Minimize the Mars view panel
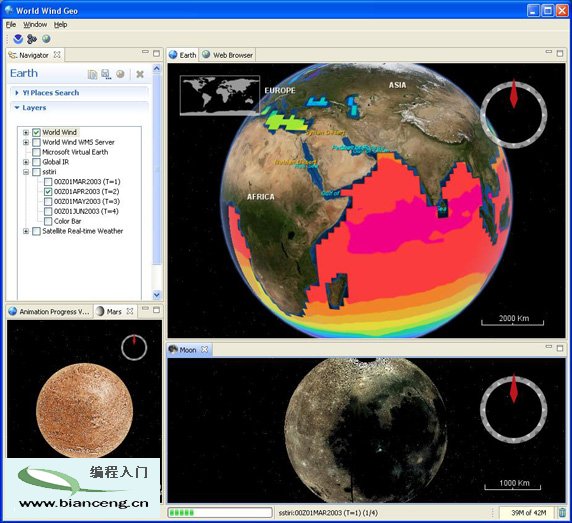Screen dimensions: 572x523 tap(145, 309)
